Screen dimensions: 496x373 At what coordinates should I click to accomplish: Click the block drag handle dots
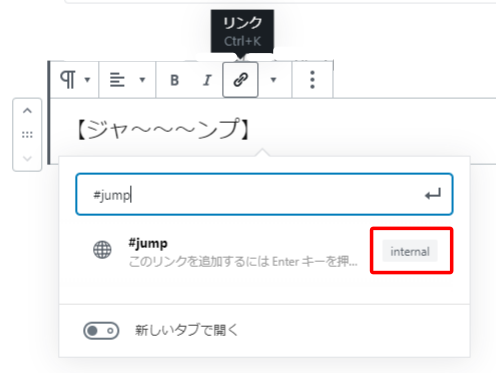click(27, 135)
